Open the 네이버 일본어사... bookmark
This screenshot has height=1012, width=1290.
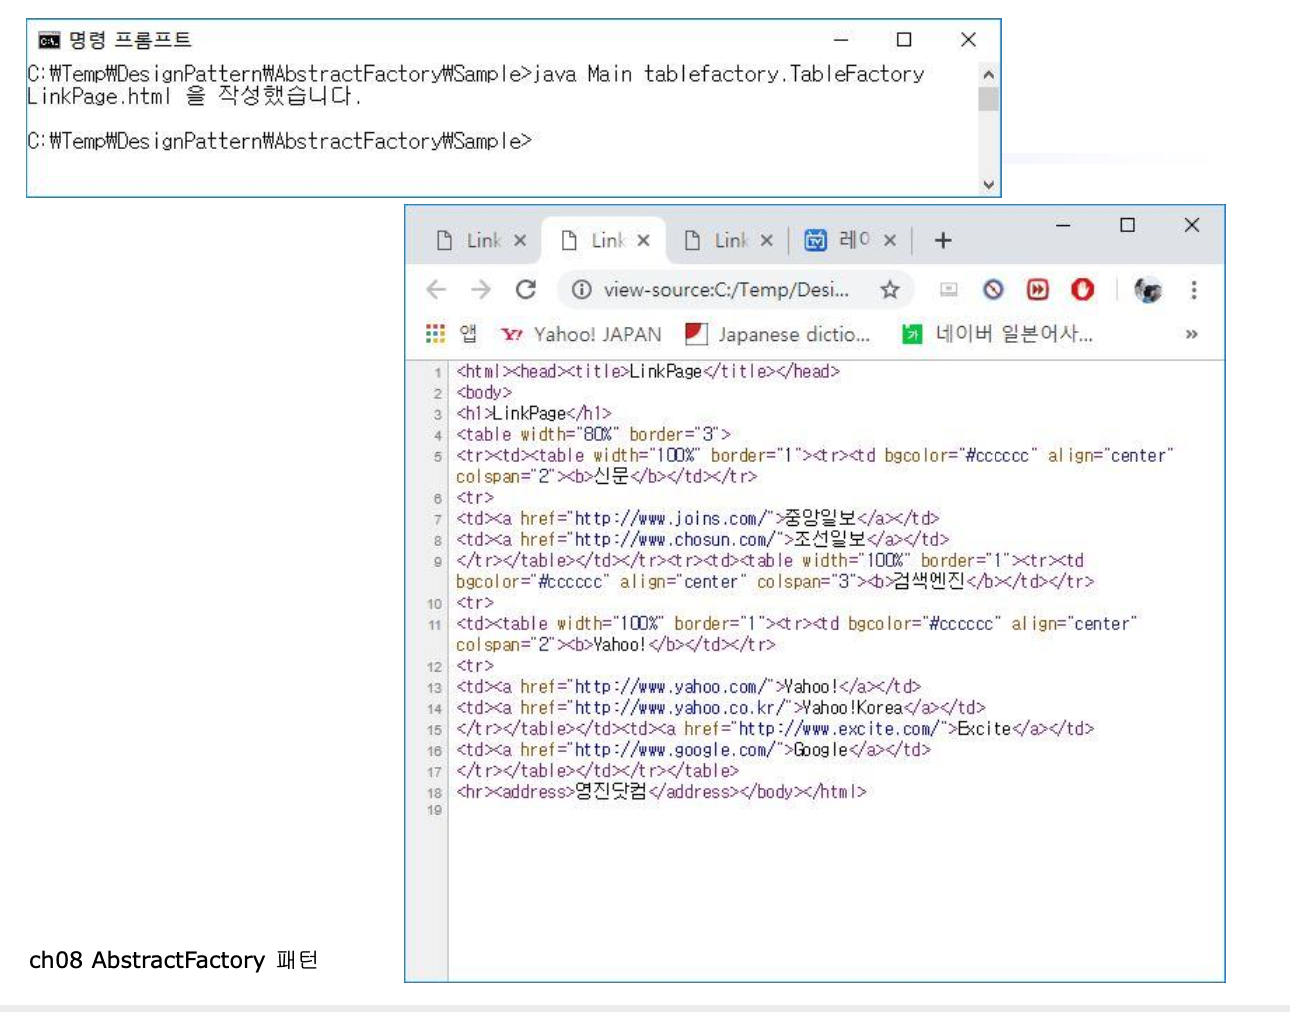[998, 334]
